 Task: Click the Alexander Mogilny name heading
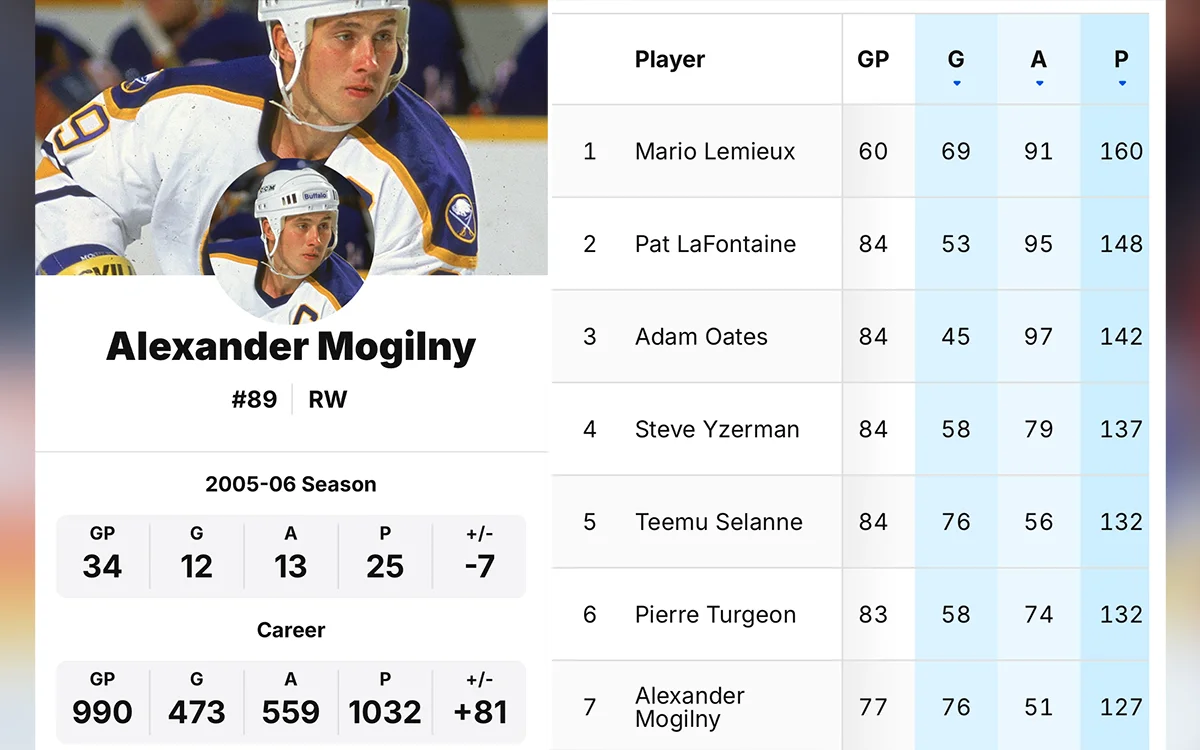click(291, 347)
